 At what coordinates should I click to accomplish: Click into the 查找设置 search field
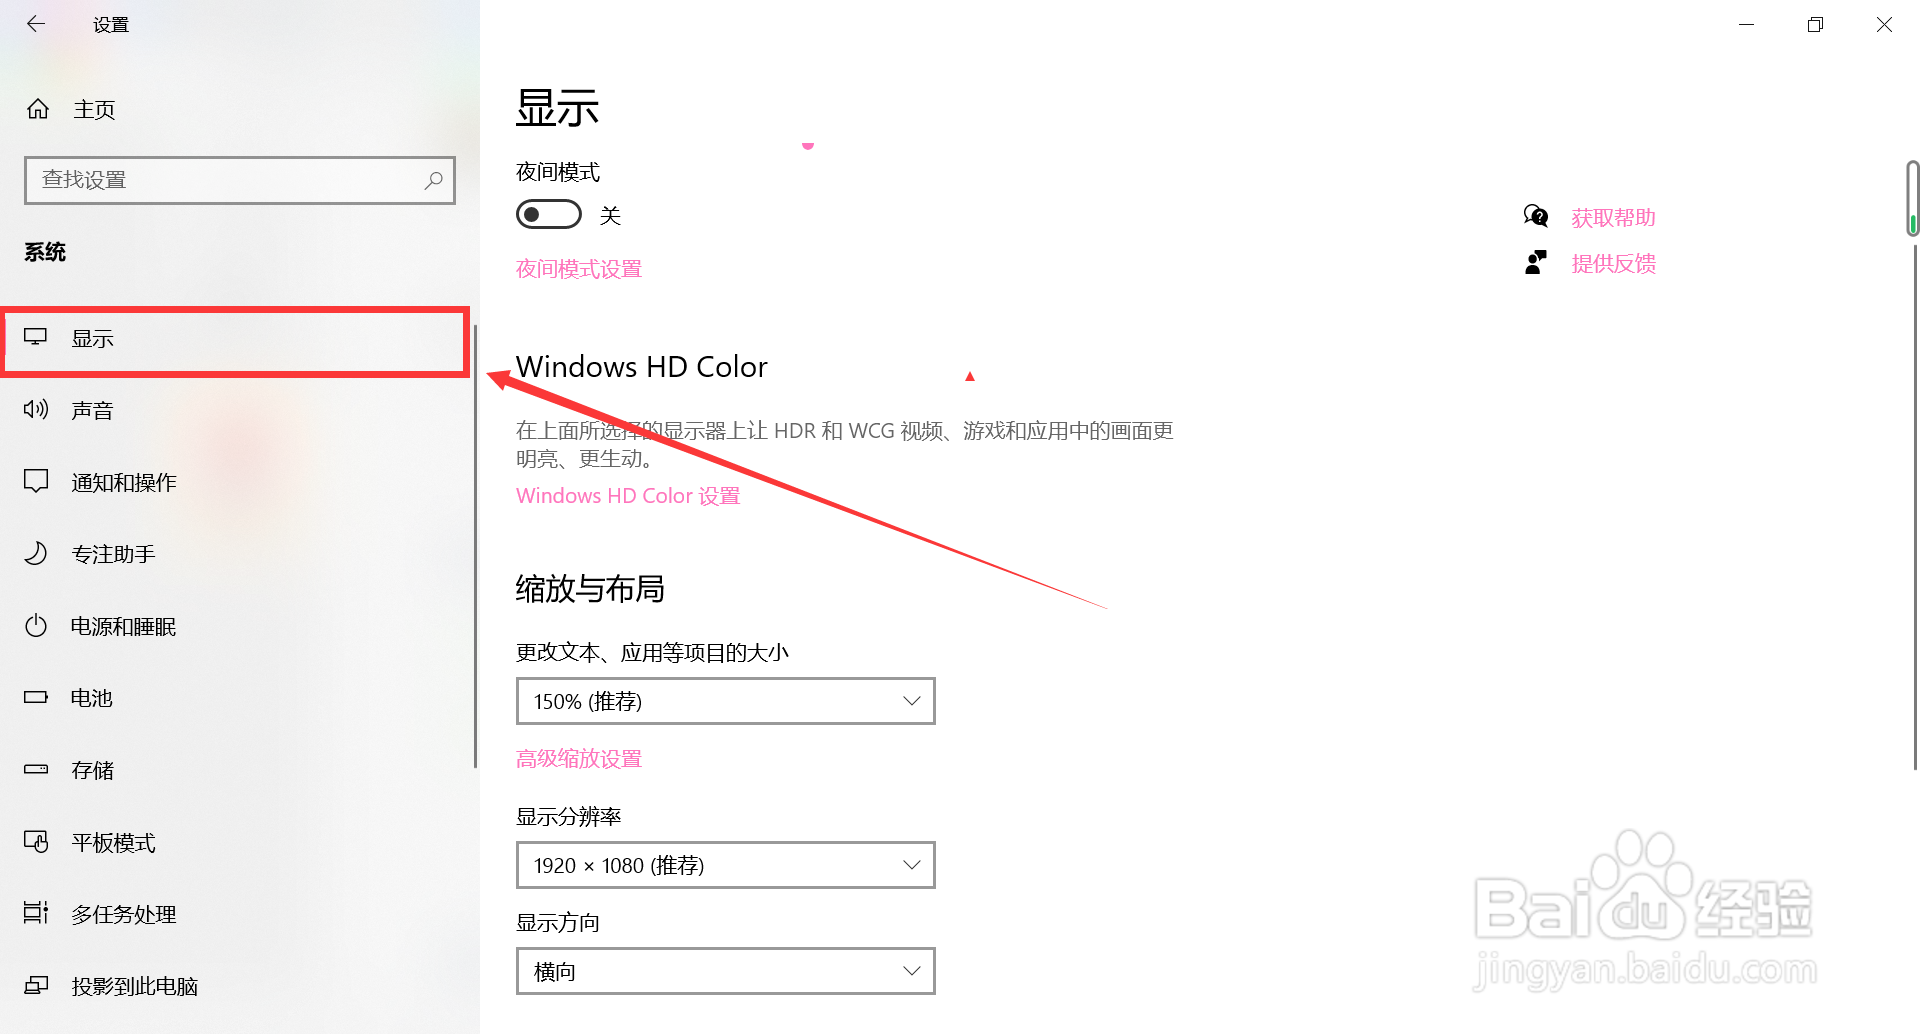pos(240,180)
